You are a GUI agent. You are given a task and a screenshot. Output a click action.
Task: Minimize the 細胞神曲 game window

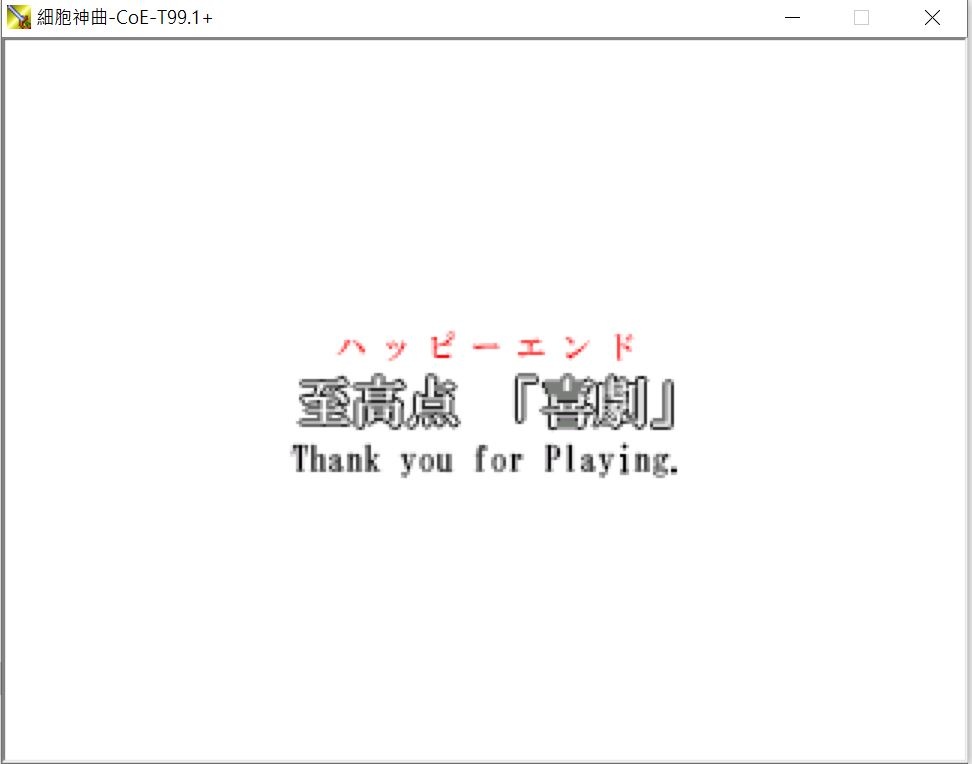coord(792,17)
